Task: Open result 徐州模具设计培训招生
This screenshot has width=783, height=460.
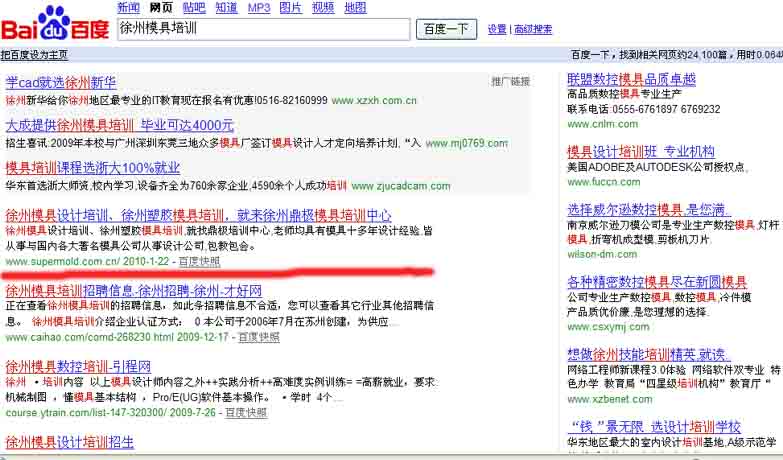Action: pos(70,442)
